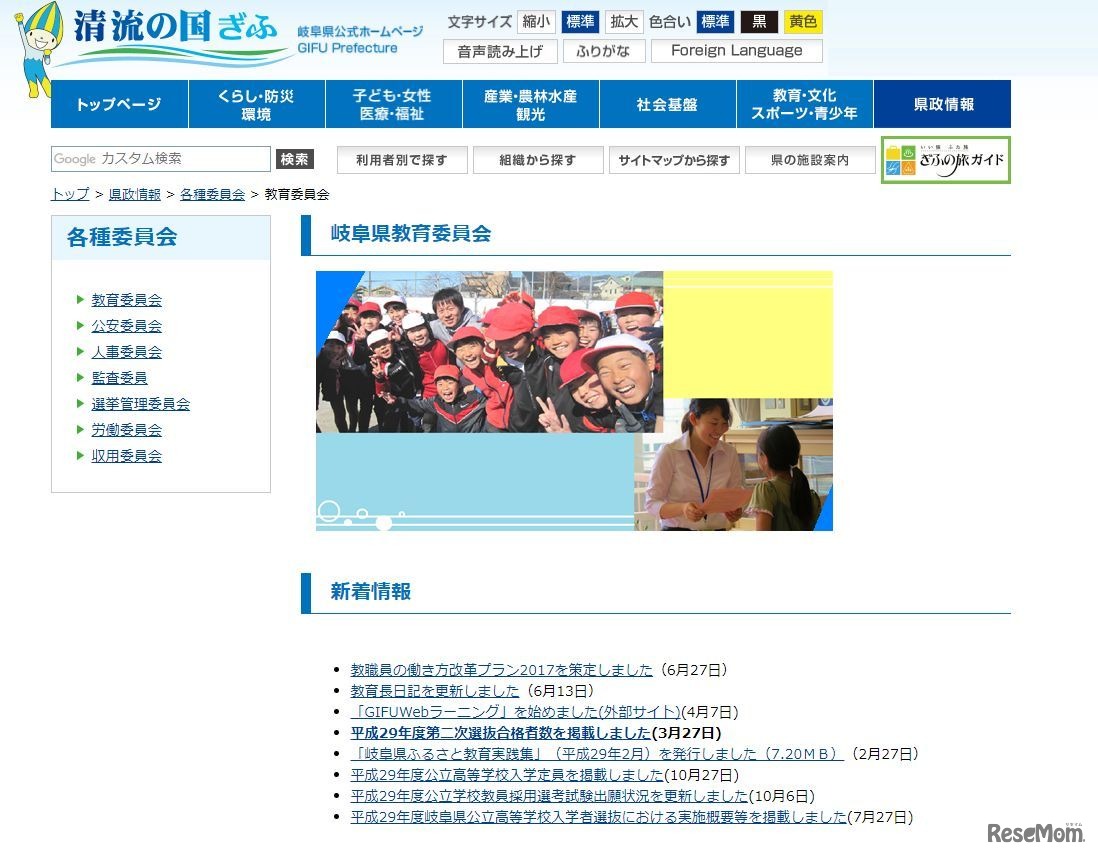The width and height of the screenshot is (1098, 856).
Task: Select the 教育・文化スポーツ・青少年 navigation tab
Action: pyautogui.click(x=805, y=103)
